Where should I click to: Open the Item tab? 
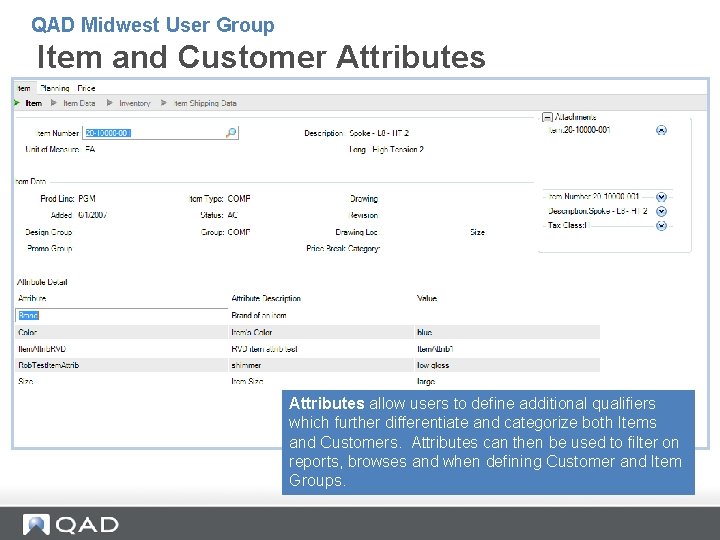(x=24, y=88)
